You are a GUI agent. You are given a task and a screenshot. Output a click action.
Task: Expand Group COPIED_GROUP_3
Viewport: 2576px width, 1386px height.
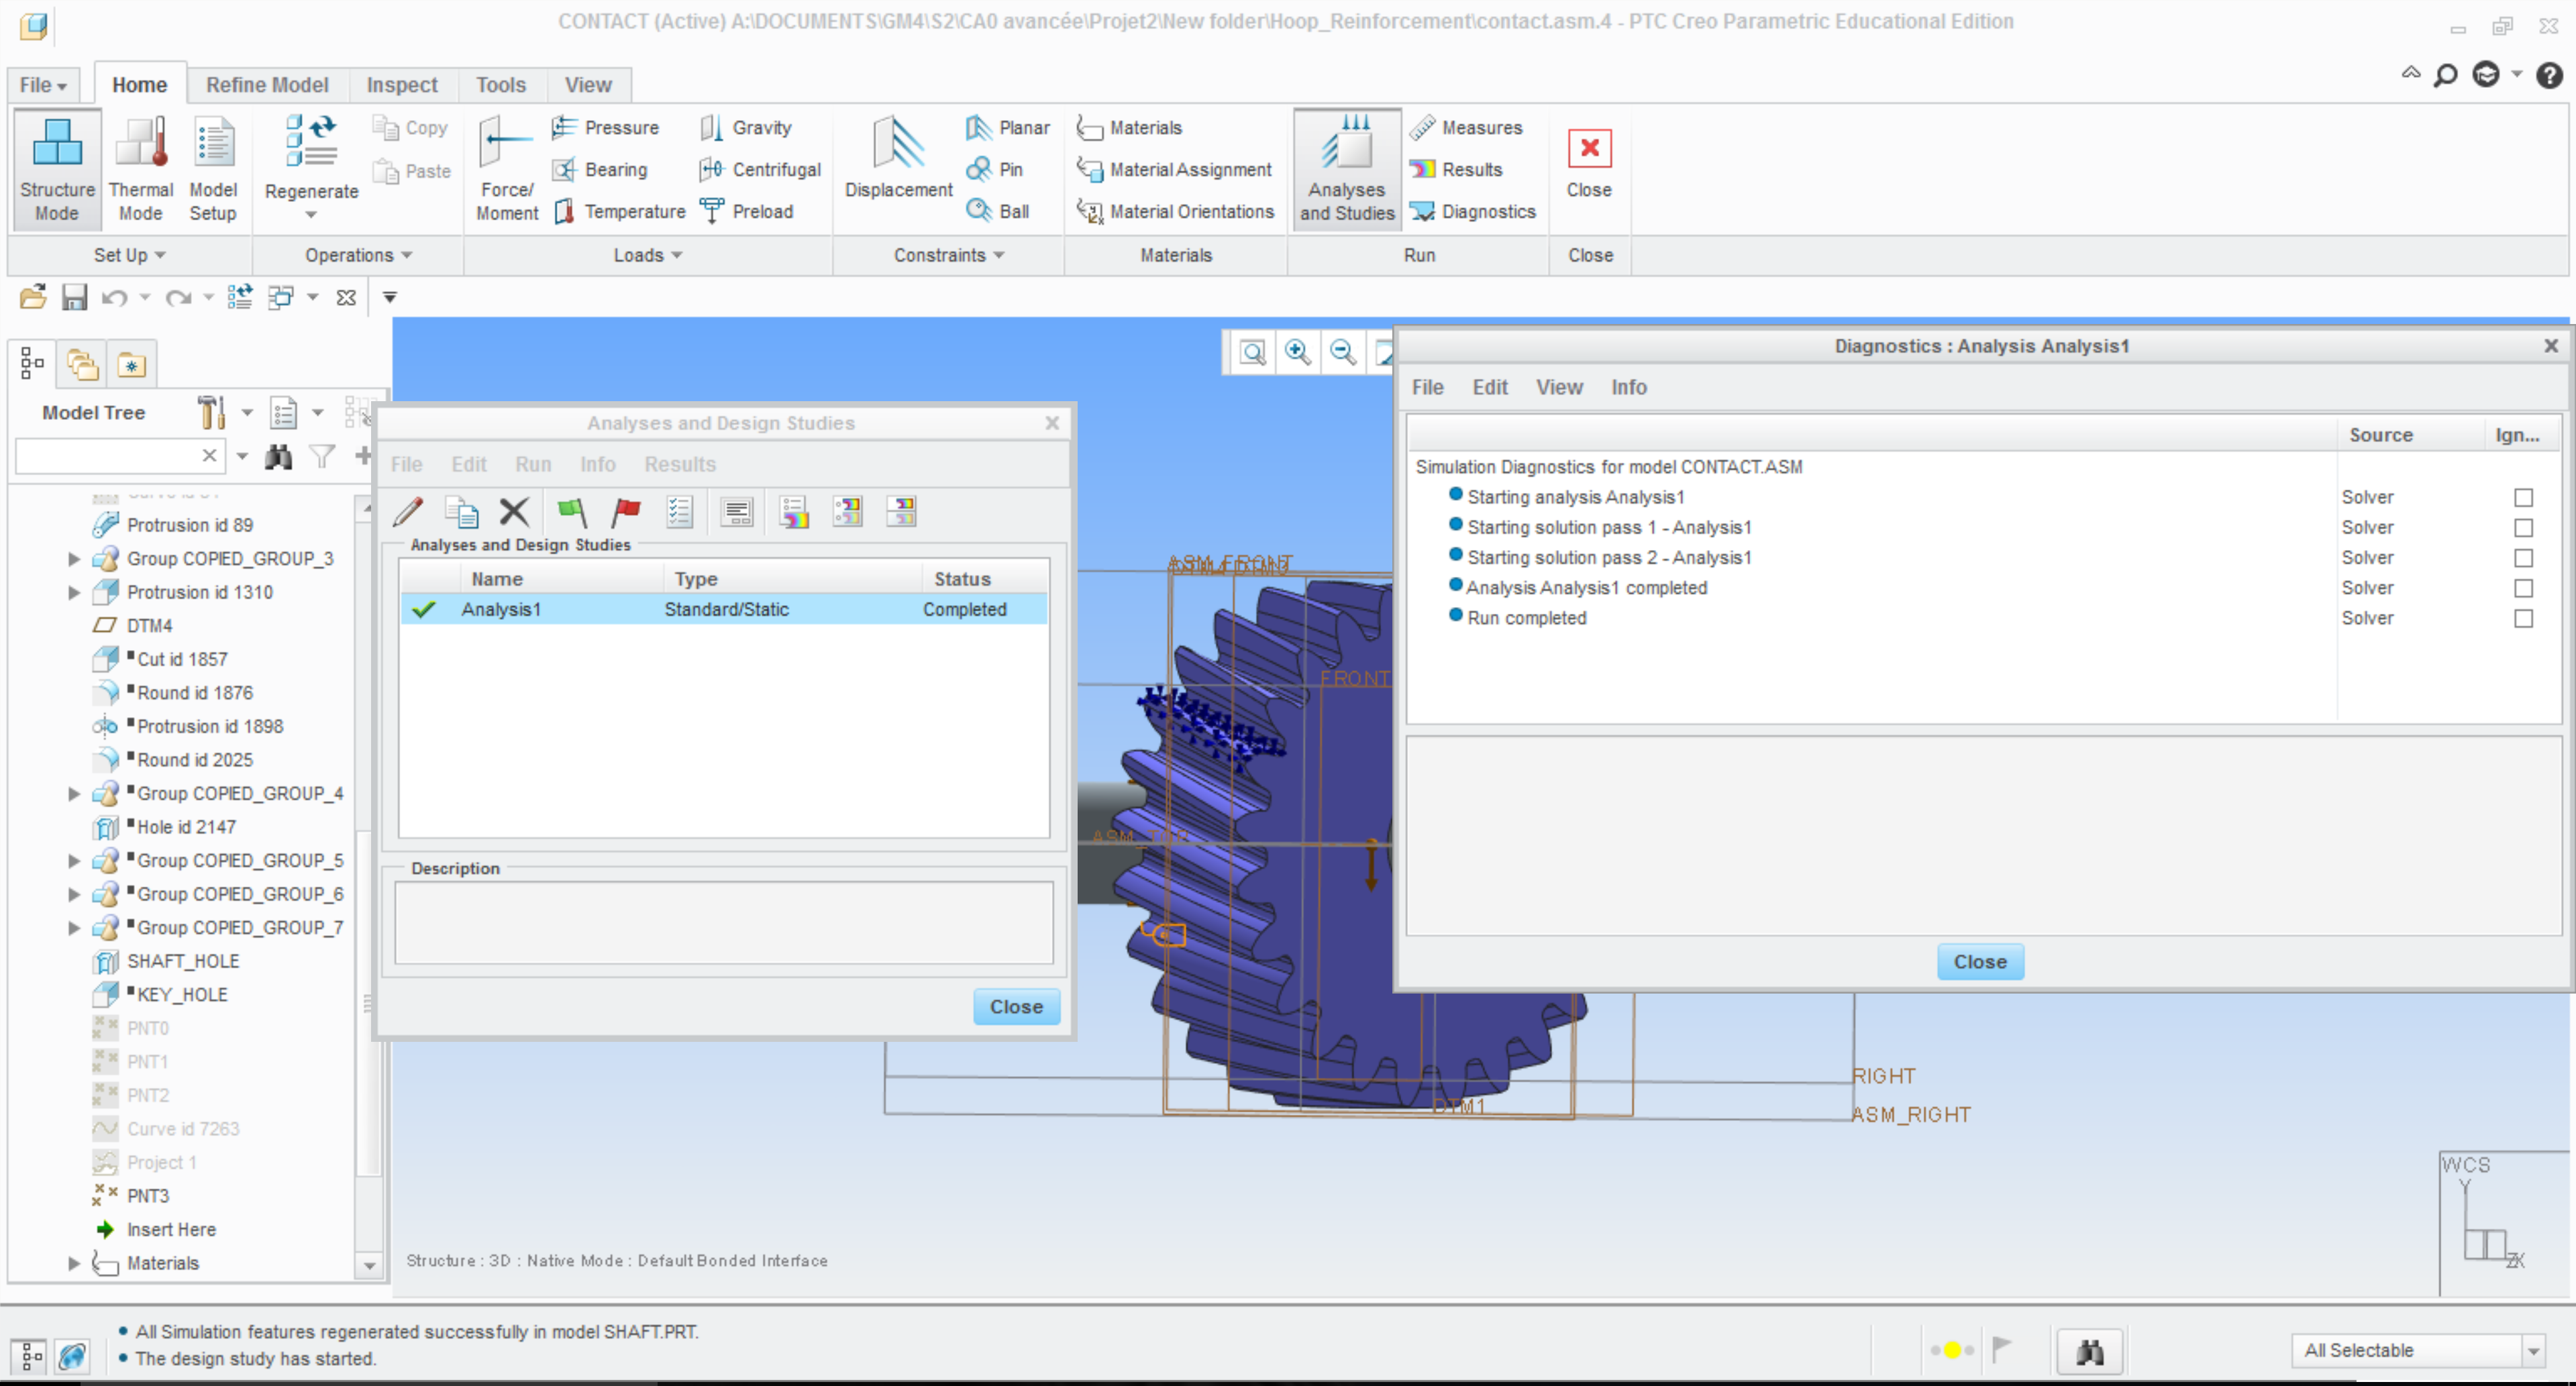tap(73, 559)
